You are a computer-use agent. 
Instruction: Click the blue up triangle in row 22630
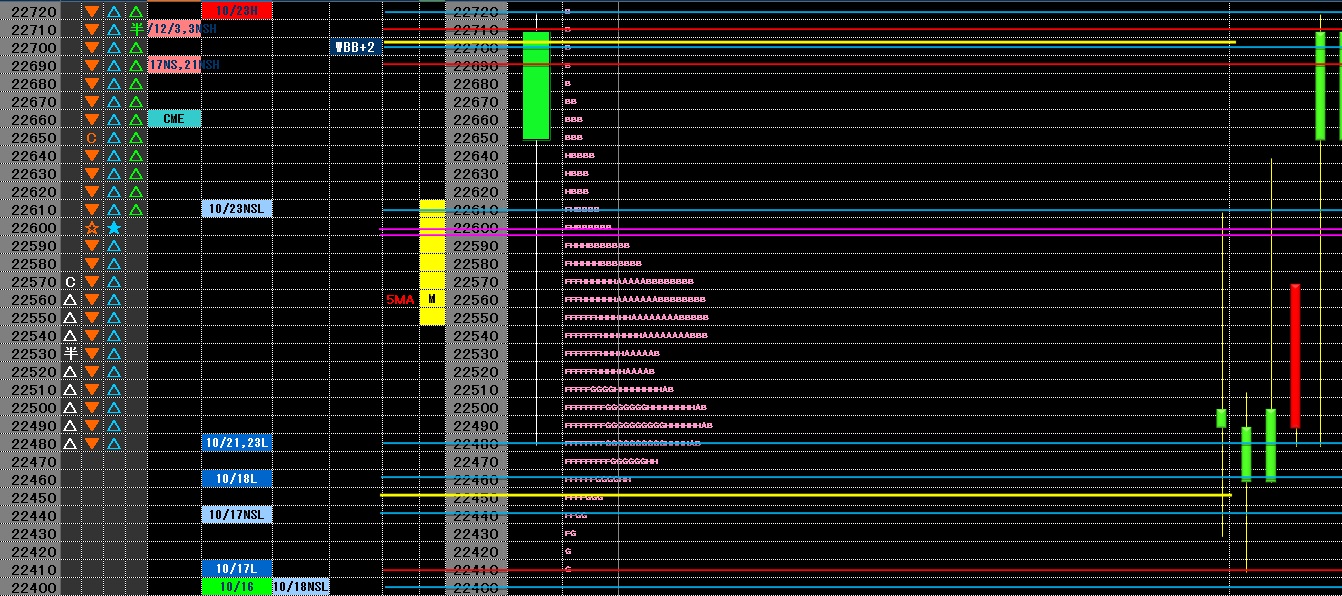point(114,173)
